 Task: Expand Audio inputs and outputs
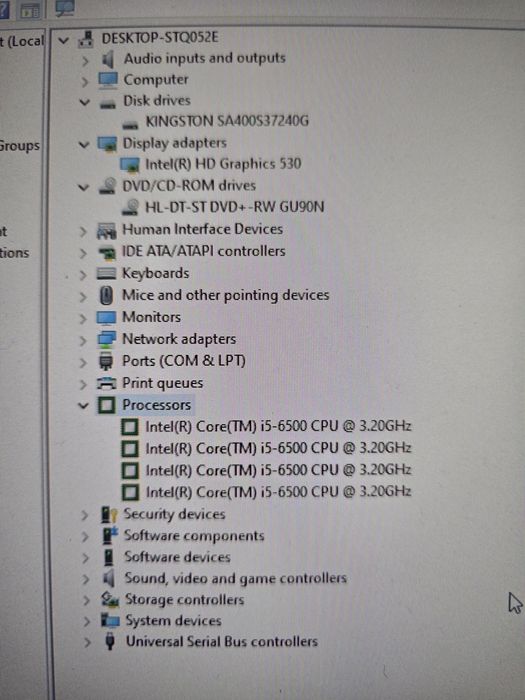[85, 60]
